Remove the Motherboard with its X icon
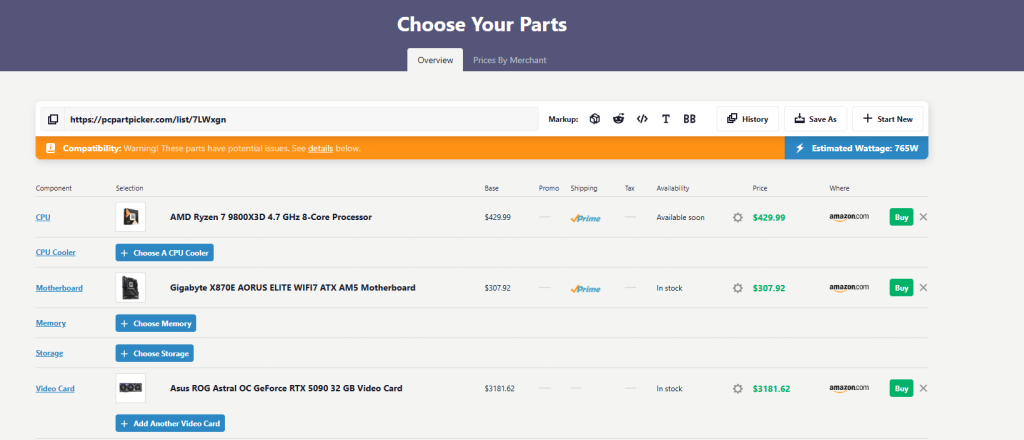The image size is (1024, 440). coord(923,287)
